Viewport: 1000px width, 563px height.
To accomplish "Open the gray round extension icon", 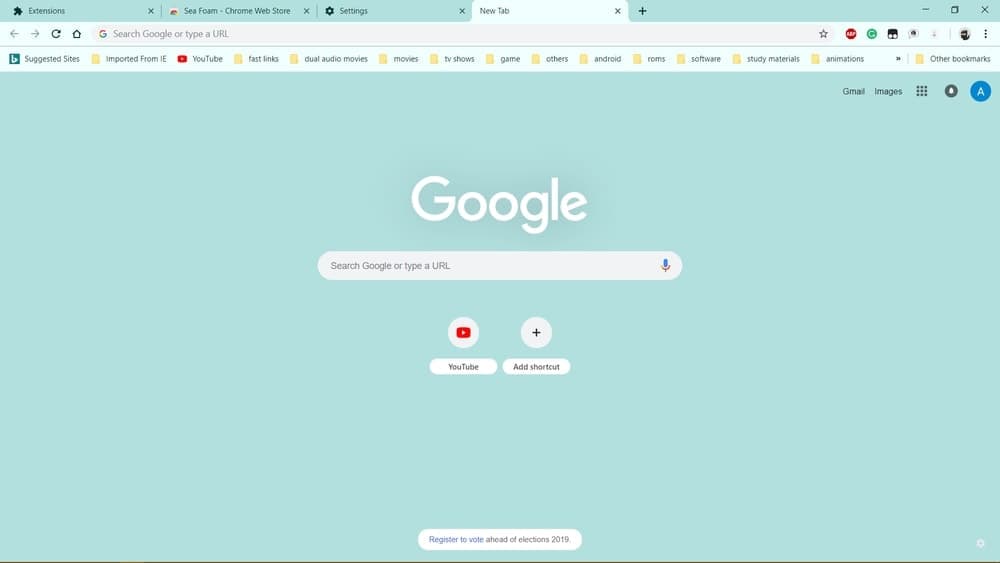I will [914, 34].
